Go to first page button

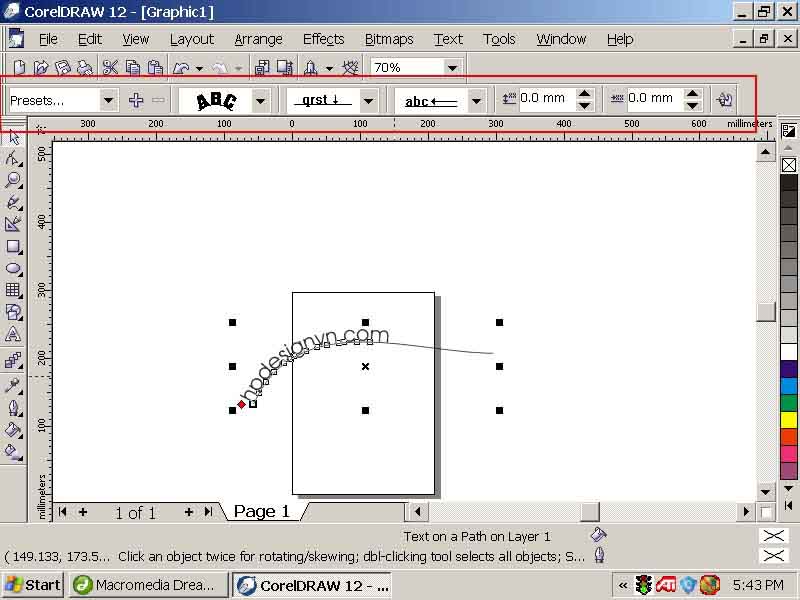62,511
